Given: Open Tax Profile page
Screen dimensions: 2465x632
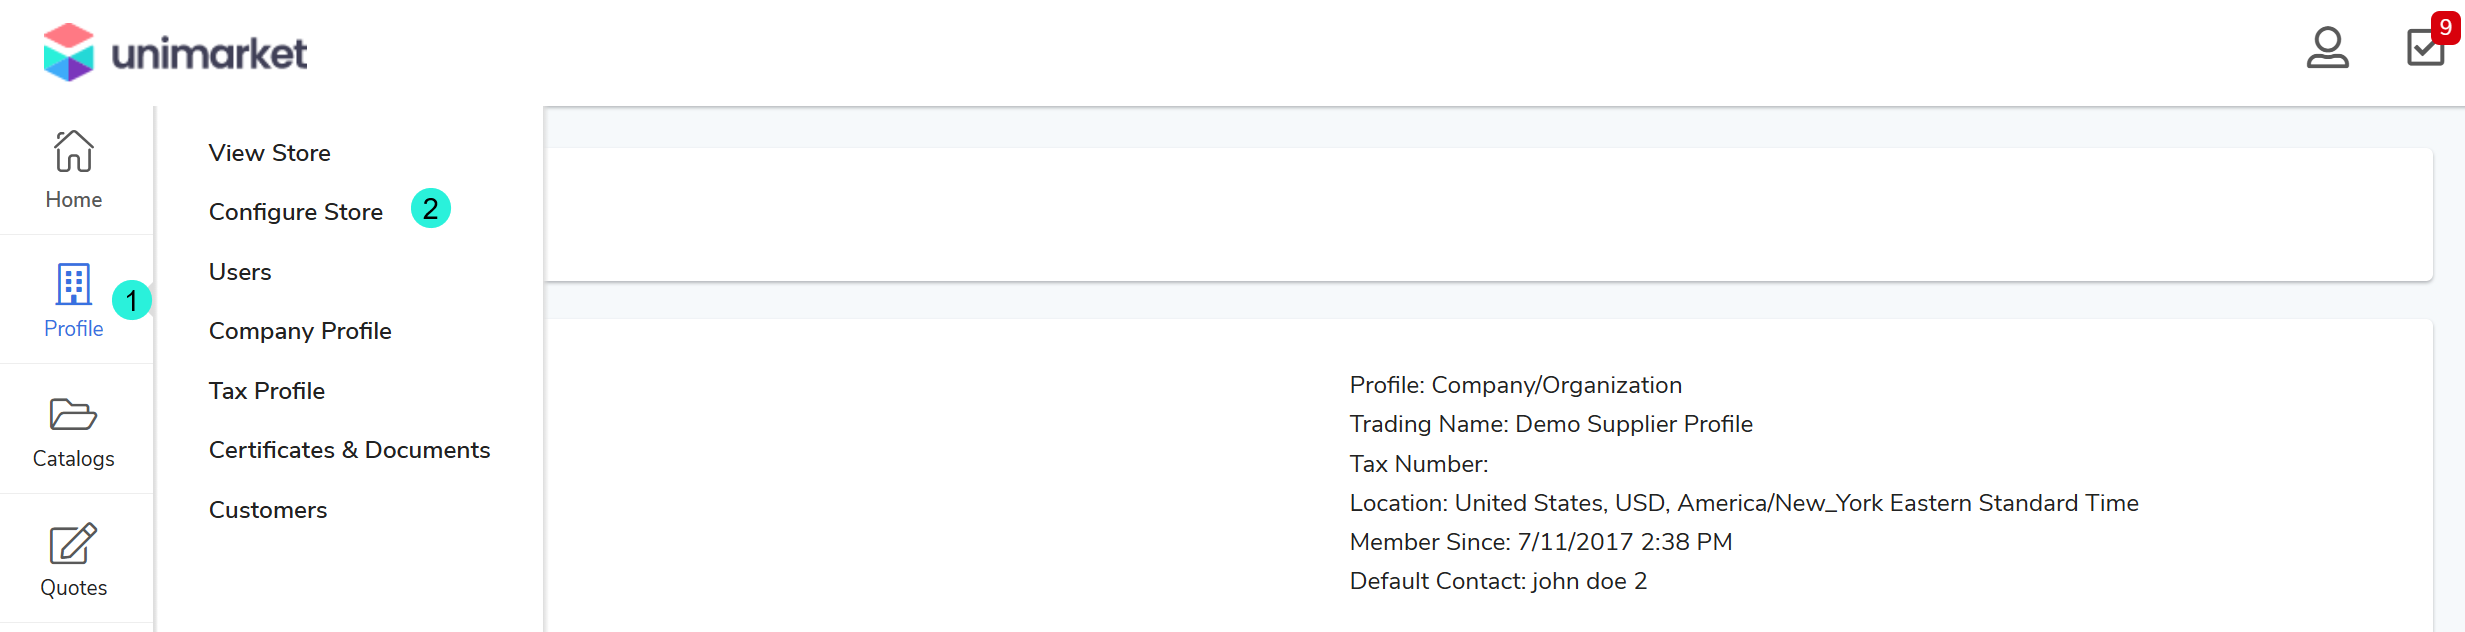Looking at the screenshot, I should [x=267, y=391].
